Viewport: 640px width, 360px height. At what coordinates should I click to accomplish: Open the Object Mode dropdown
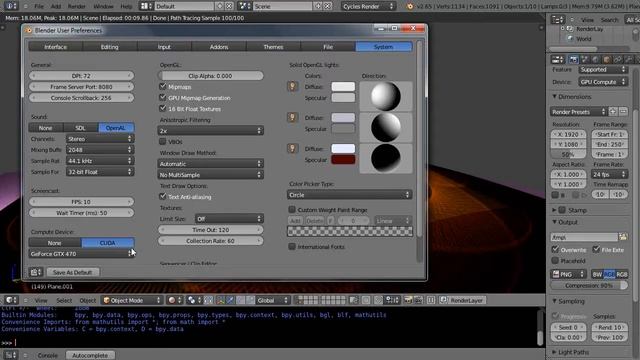131,300
